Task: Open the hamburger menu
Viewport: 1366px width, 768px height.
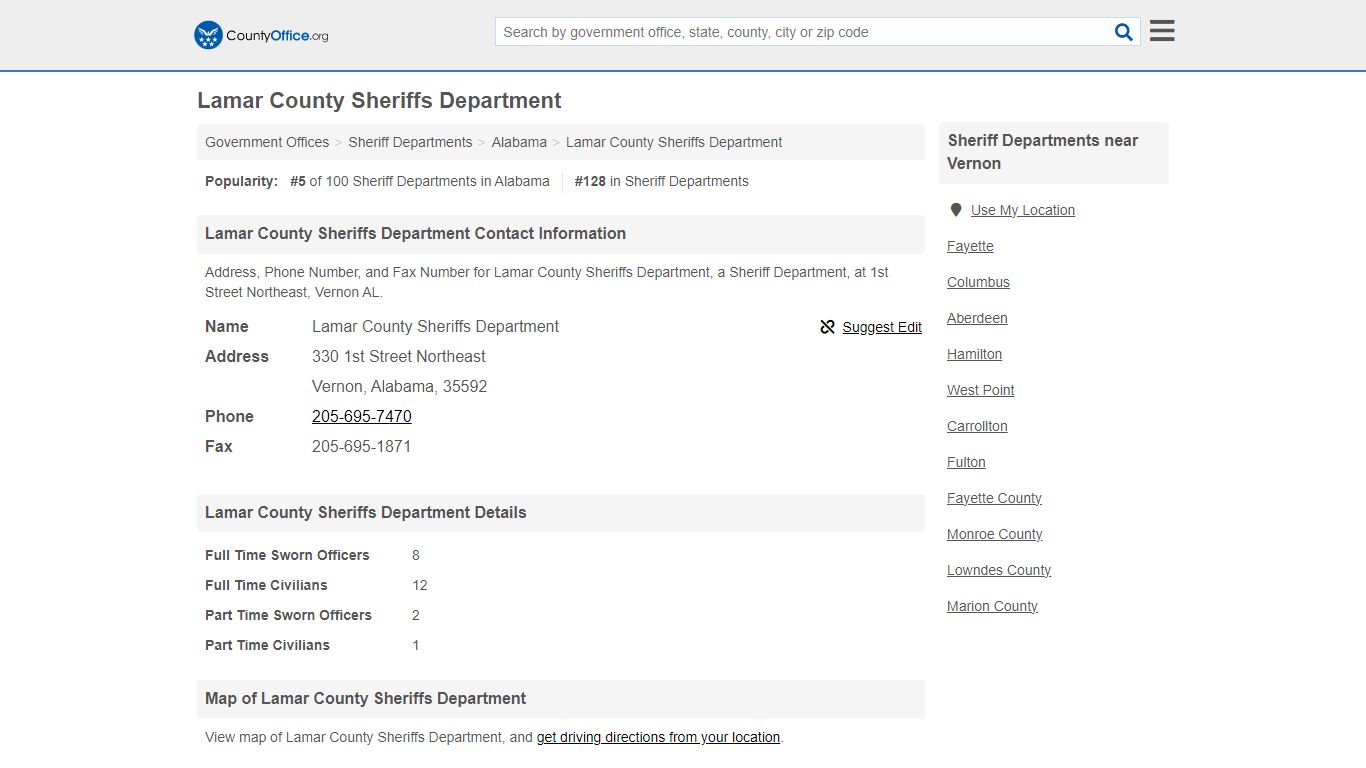Action: point(1162,31)
